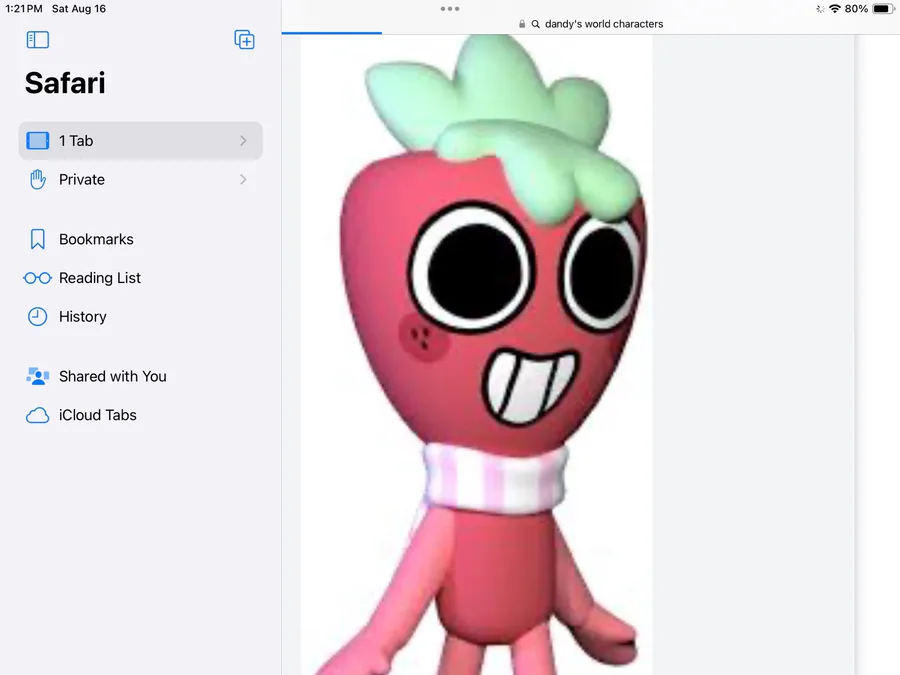Click the status bar time 1:21 PM
Viewport: 900px width, 675px height.
[24, 9]
